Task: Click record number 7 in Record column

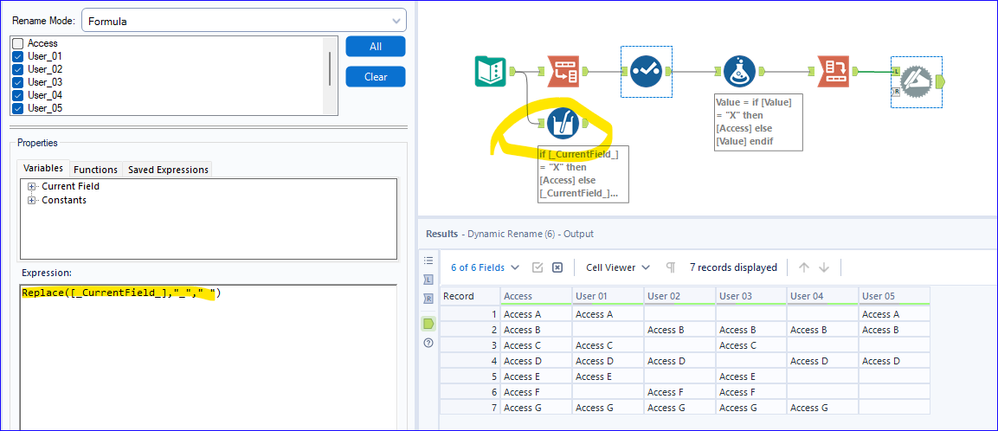Action: click(x=470, y=407)
